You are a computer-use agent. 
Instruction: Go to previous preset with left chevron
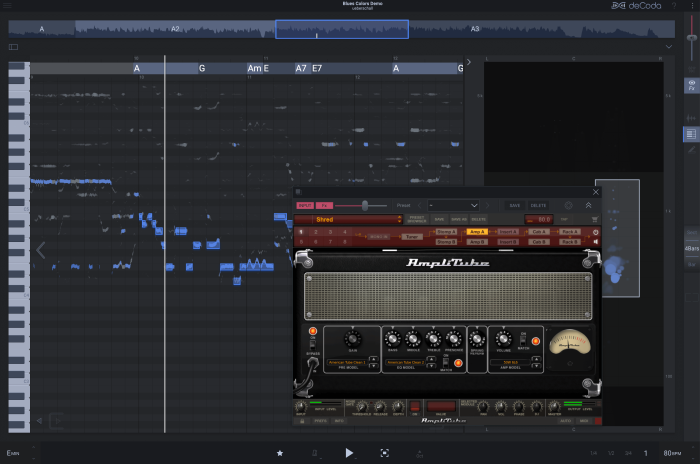tap(420, 205)
